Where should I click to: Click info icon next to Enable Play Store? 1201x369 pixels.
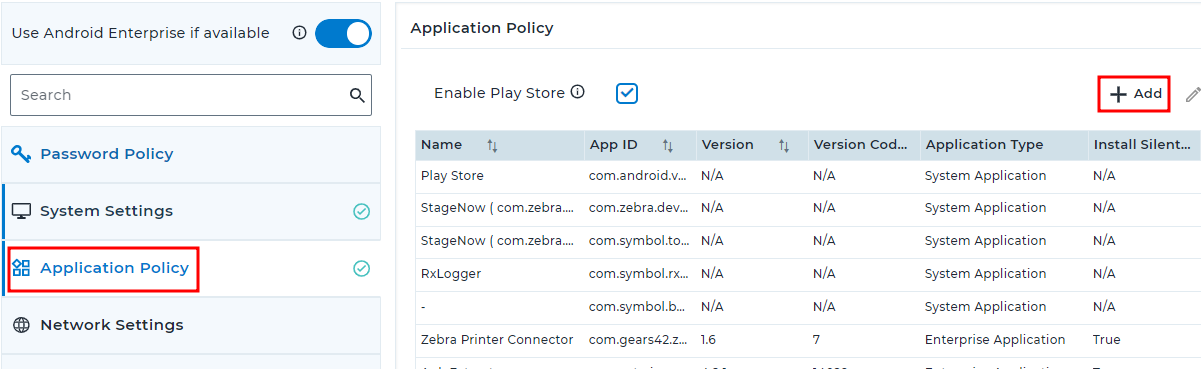click(577, 92)
